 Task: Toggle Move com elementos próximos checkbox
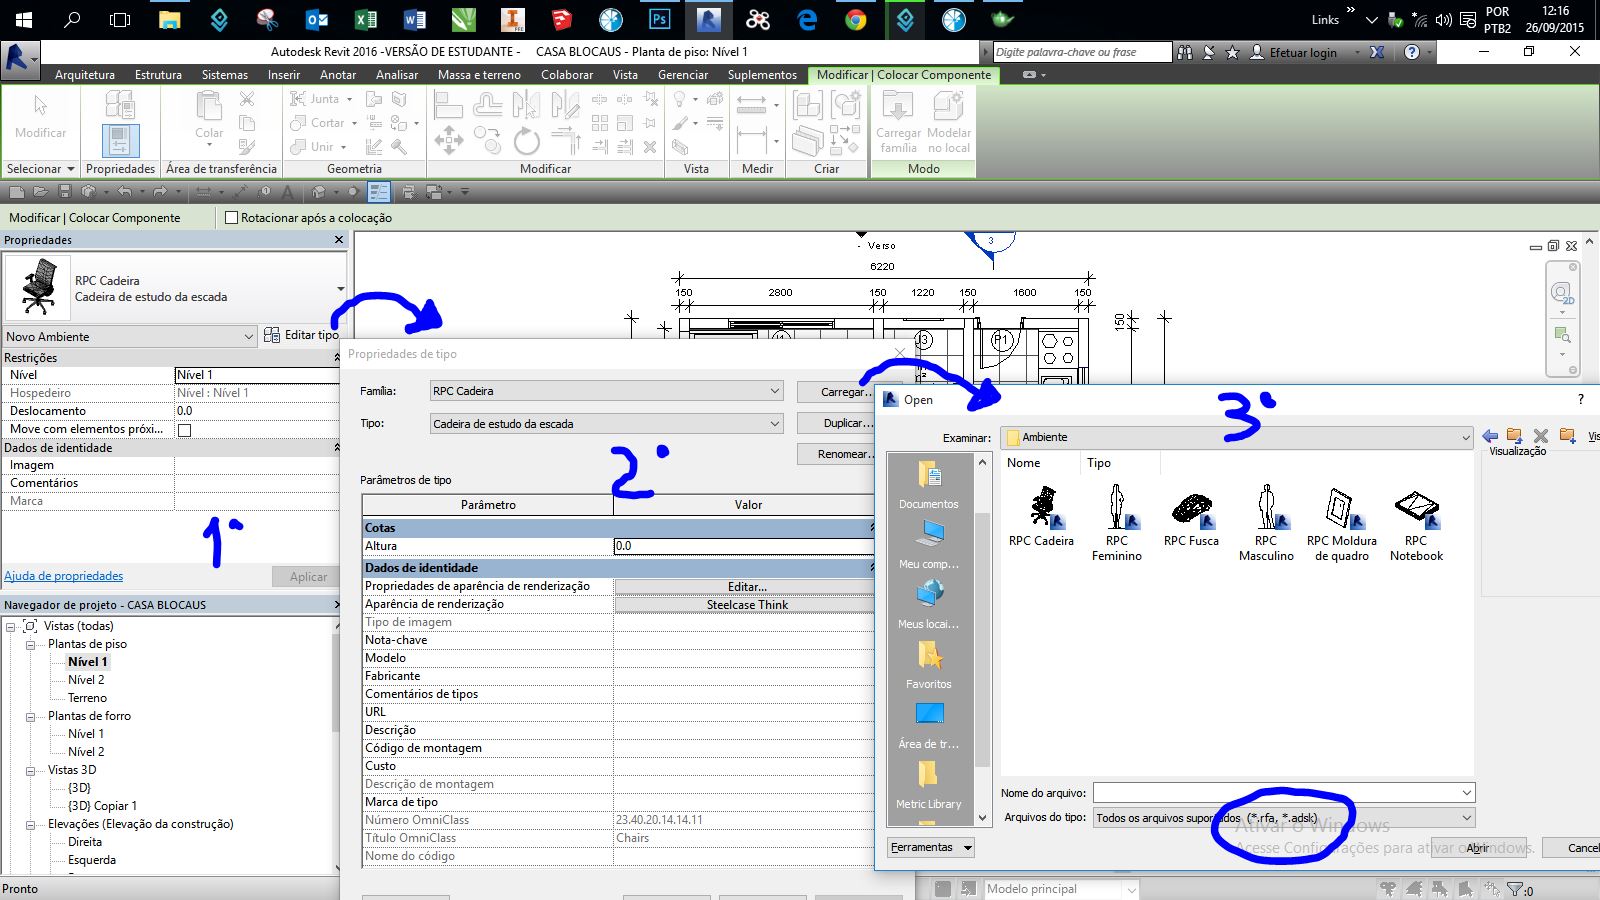pyautogui.click(x=184, y=430)
